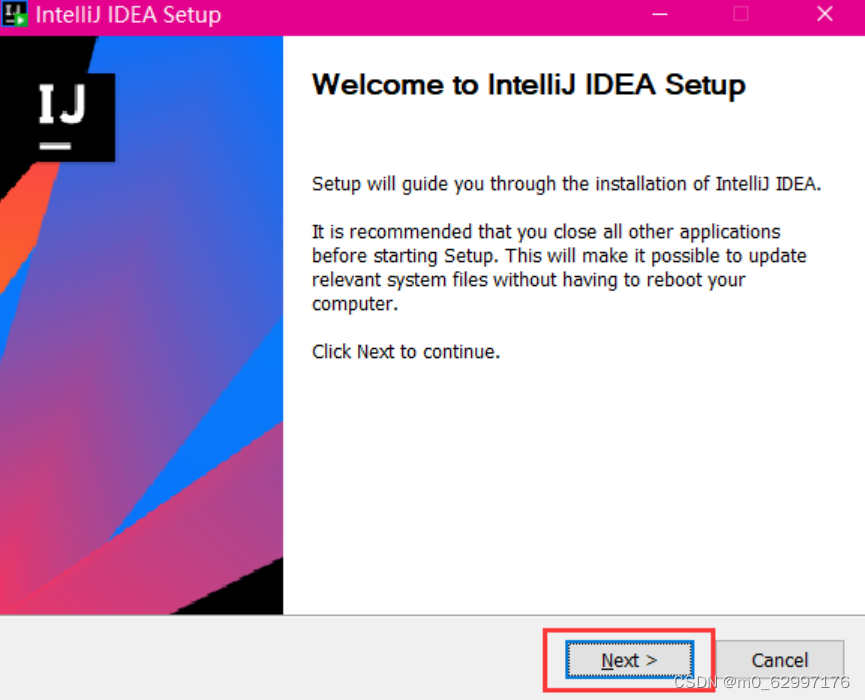Viewport: 865px width, 700px height.
Task: Click the Click Next to continue text
Action: [x=406, y=351]
